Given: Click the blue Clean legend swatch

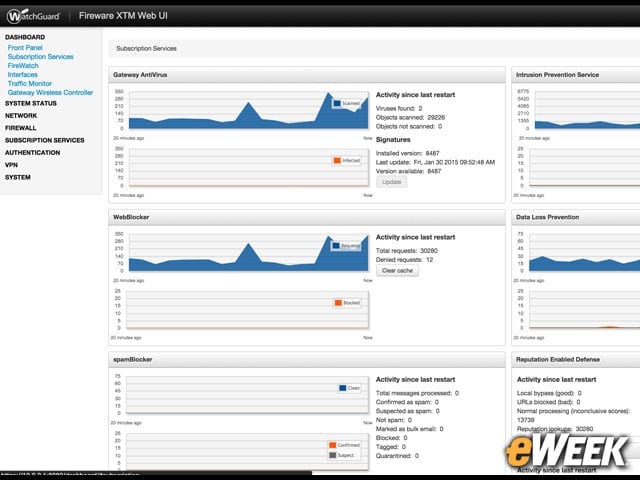Looking at the screenshot, I should (x=343, y=388).
